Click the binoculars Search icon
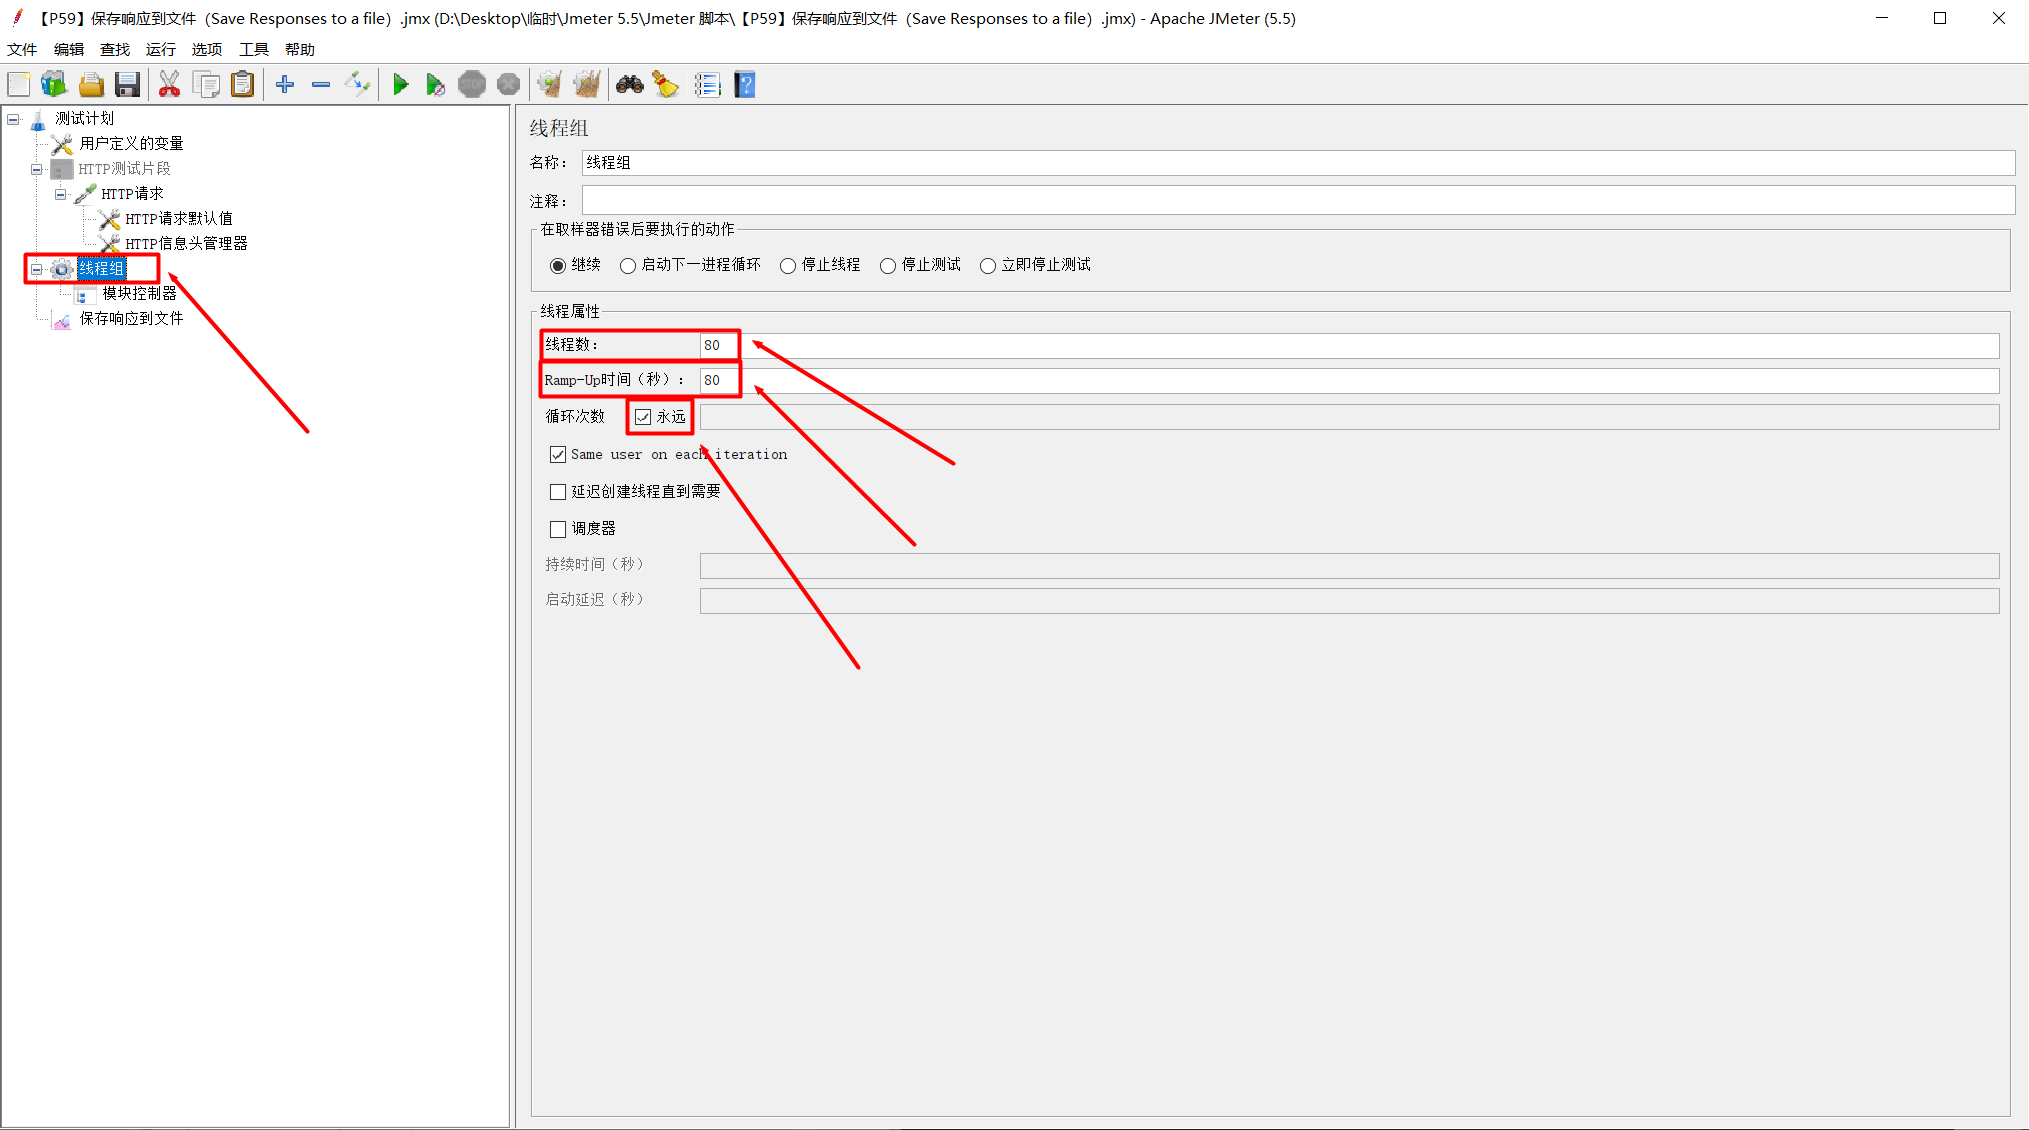The image size is (2029, 1130). [629, 85]
